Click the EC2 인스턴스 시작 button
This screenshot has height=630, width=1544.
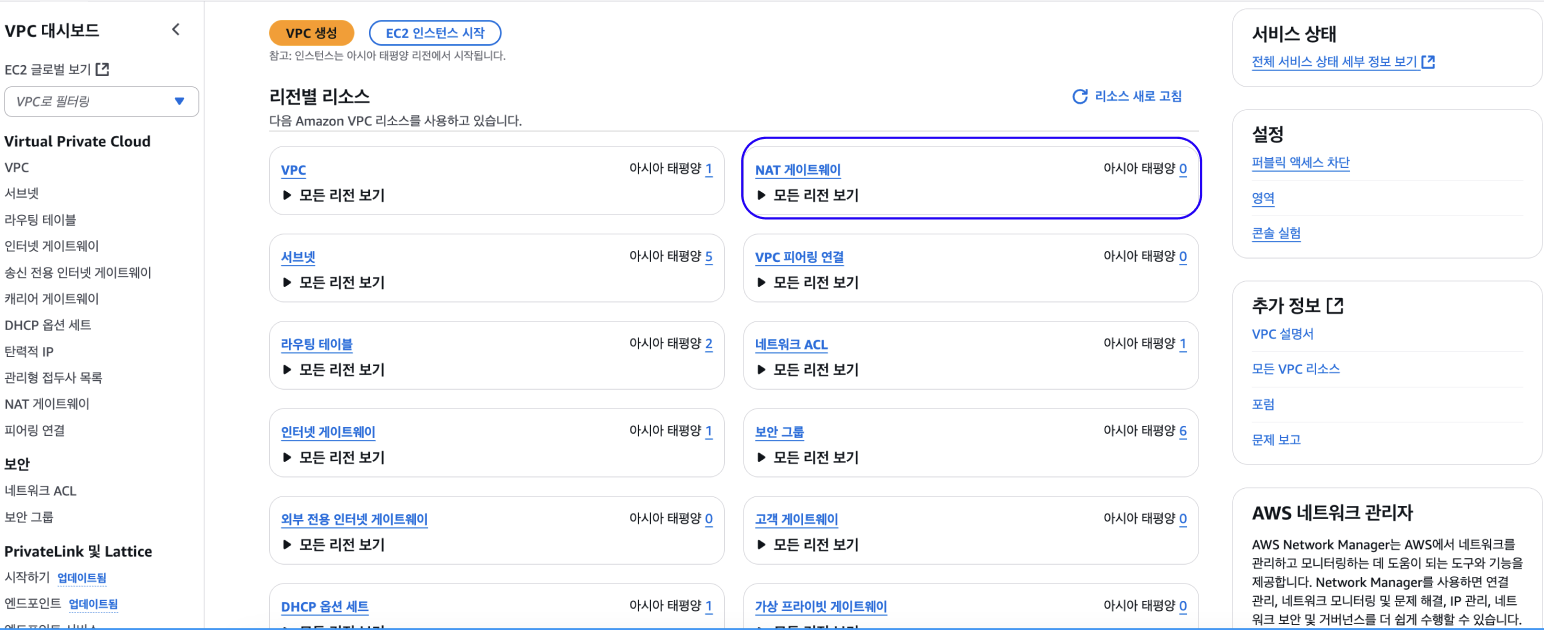tap(435, 33)
